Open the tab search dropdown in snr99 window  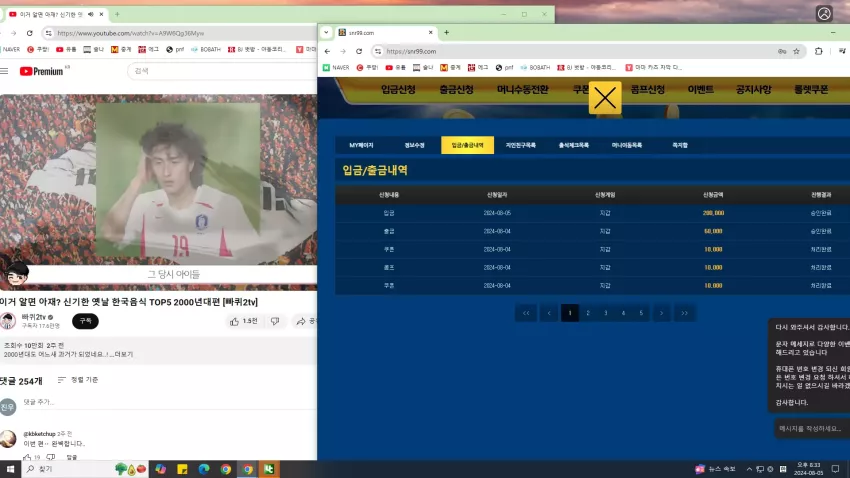(326, 33)
